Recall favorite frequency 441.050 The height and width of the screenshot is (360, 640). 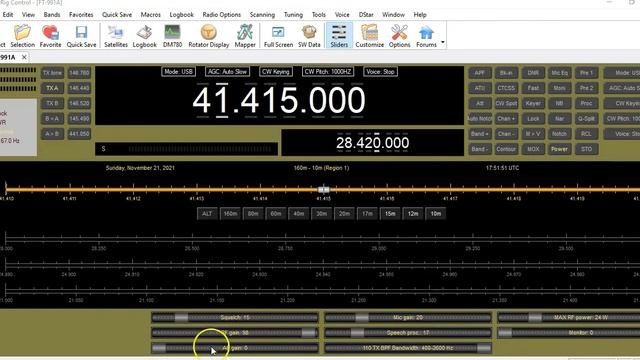point(79,134)
